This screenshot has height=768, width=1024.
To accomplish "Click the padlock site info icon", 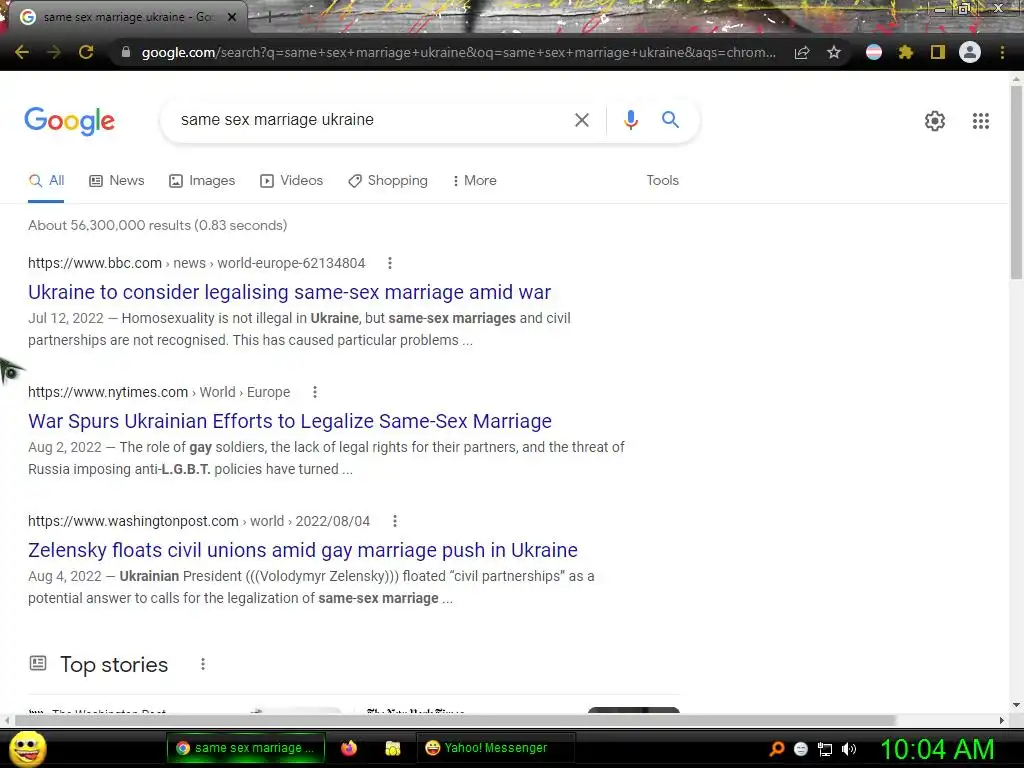I will (x=126, y=52).
